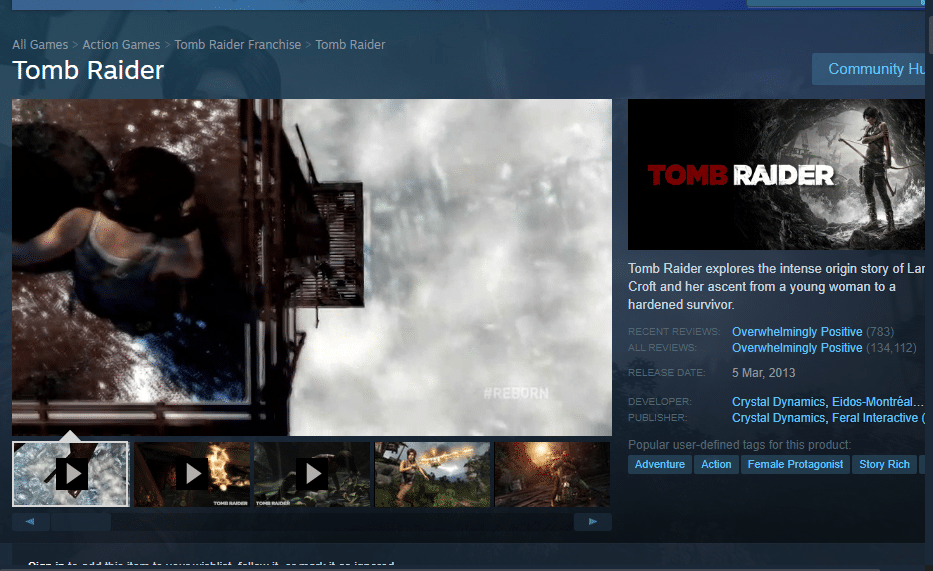Open the All Games breadcrumb link

click(40, 45)
